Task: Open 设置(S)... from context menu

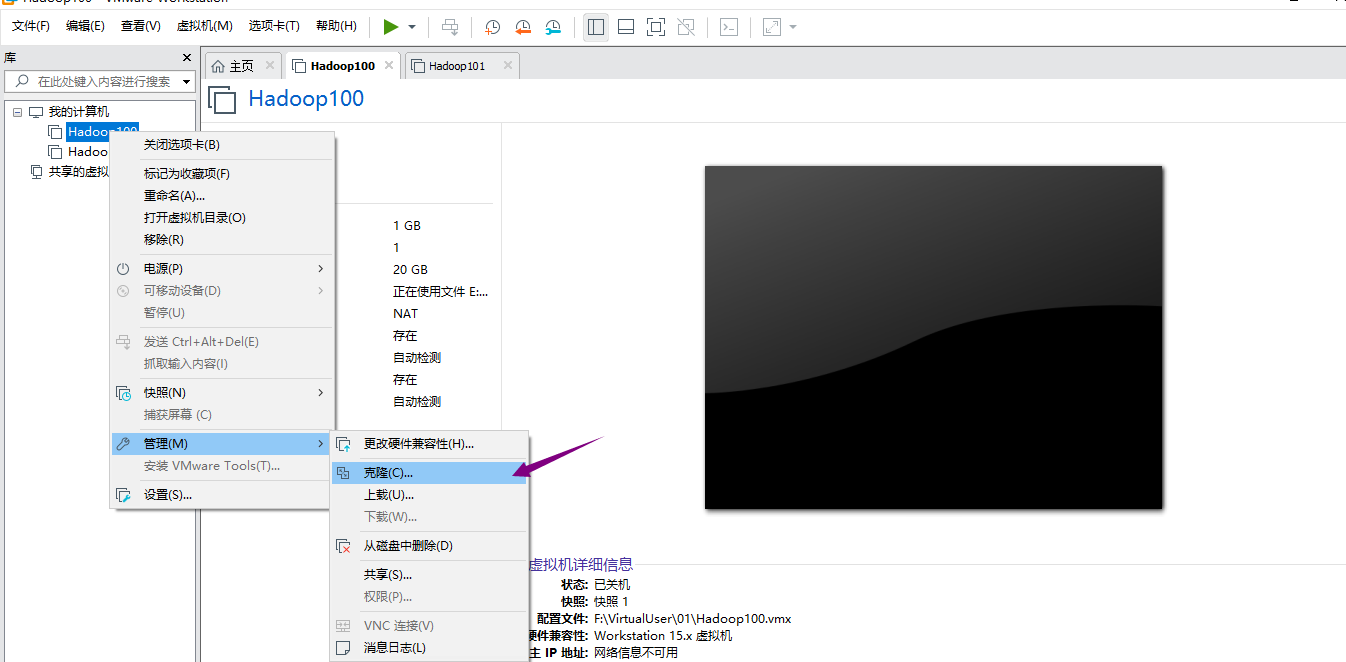Action: pyautogui.click(x=222, y=495)
